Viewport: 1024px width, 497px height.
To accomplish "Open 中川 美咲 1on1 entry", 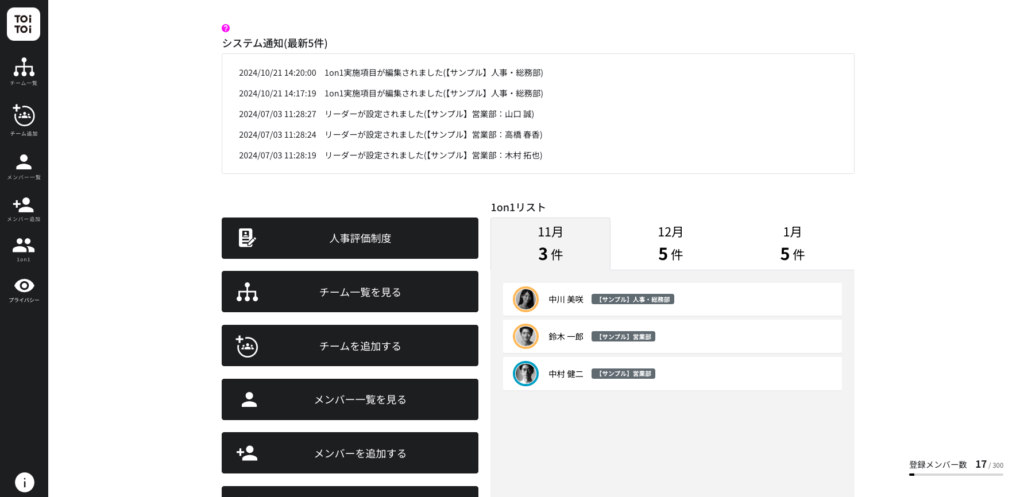I will [672, 299].
